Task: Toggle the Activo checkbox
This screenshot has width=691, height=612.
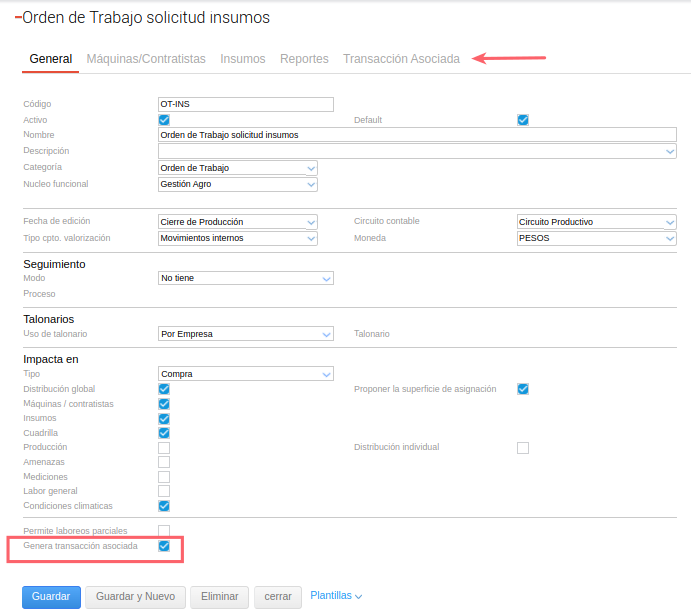Action: 164,120
